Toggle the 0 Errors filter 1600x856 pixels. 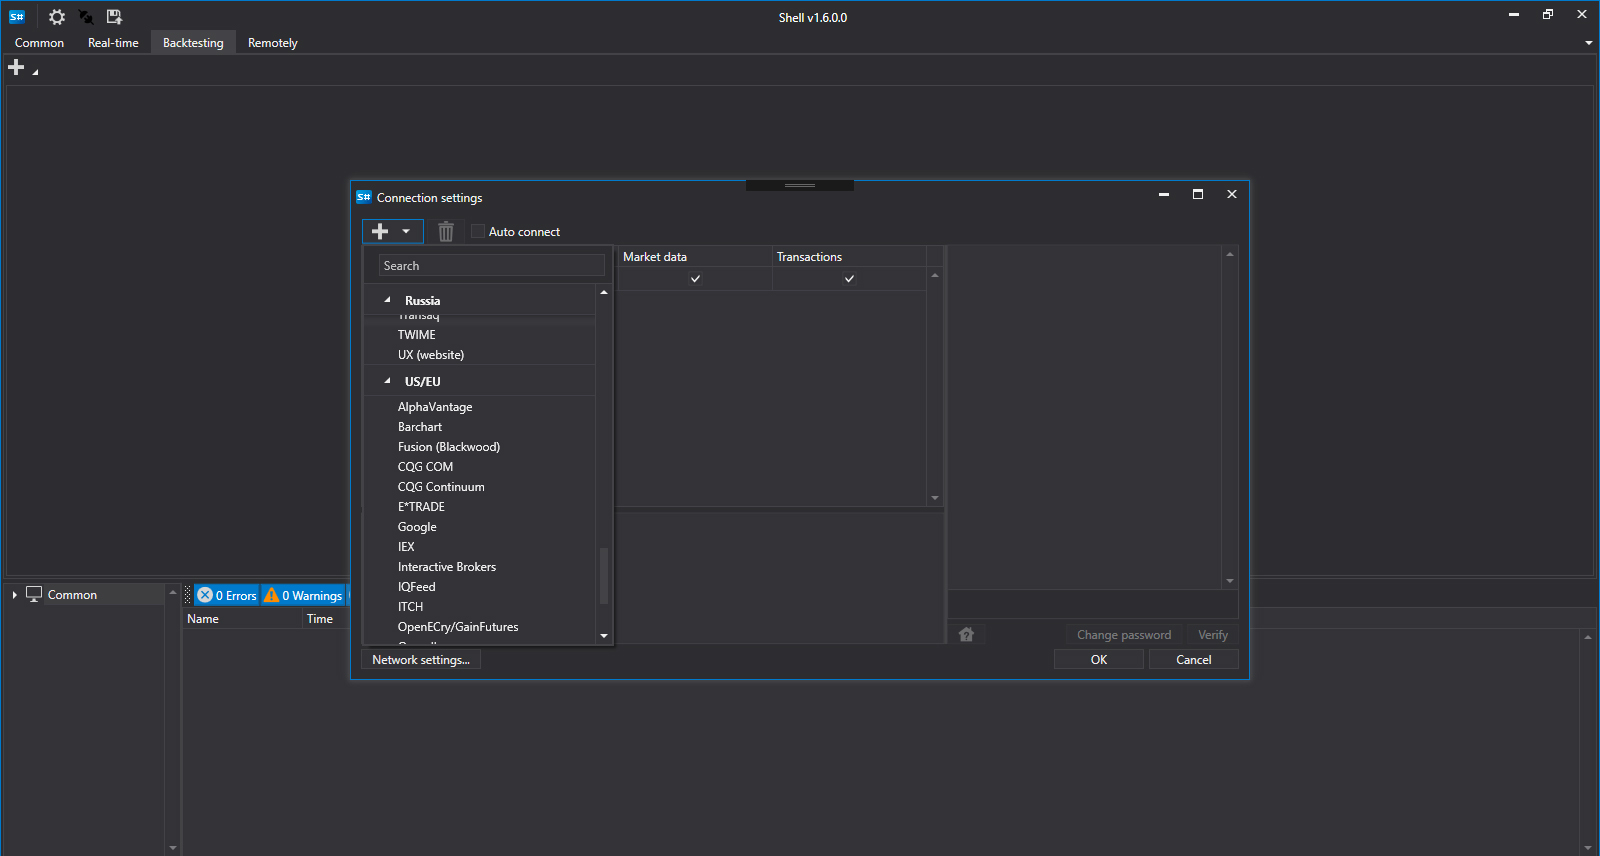[227, 595]
